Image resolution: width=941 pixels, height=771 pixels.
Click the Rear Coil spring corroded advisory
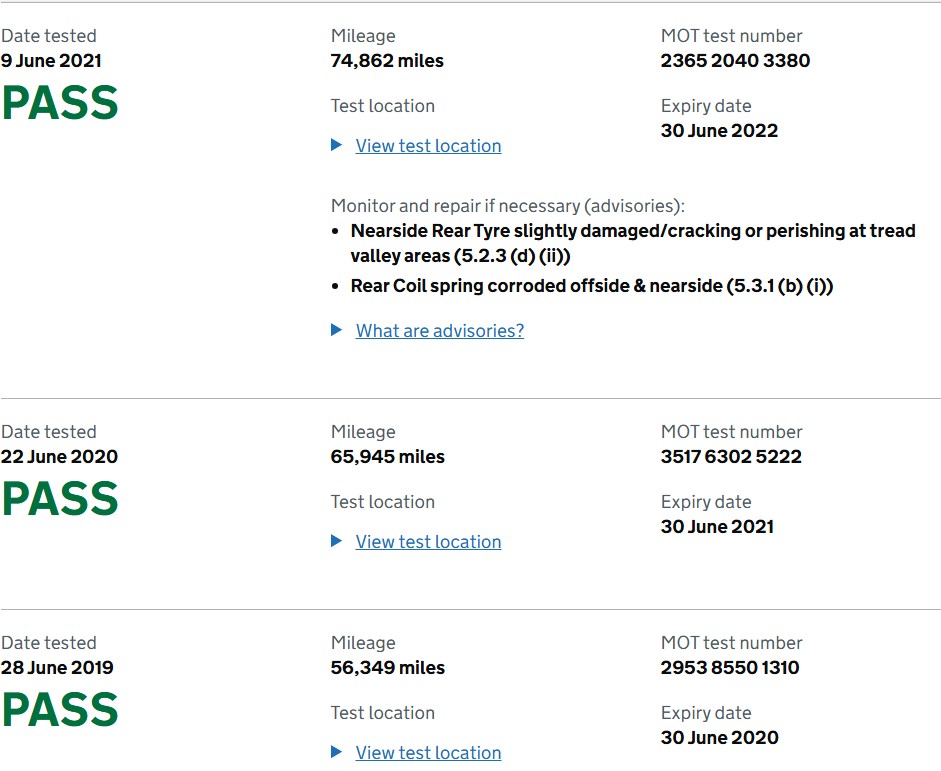click(x=592, y=286)
